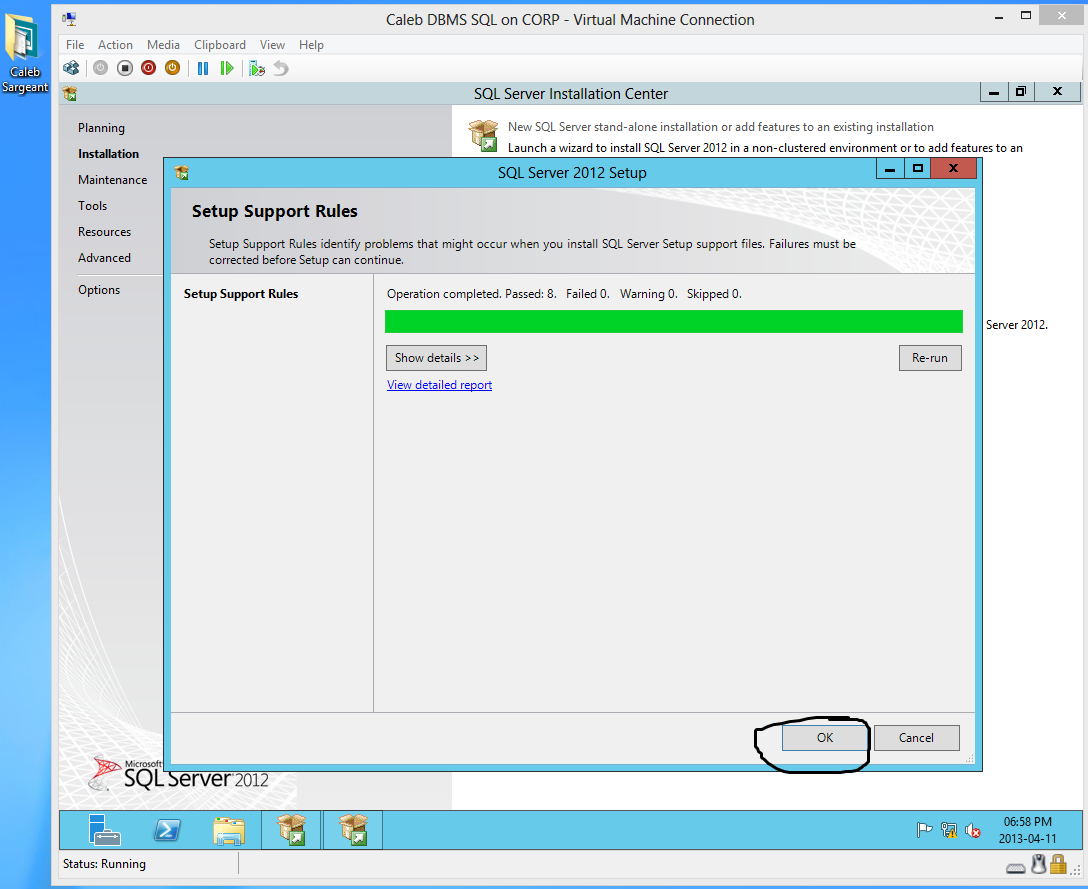Minimize the SQL Server 2012 Setup dialog

(x=890, y=169)
